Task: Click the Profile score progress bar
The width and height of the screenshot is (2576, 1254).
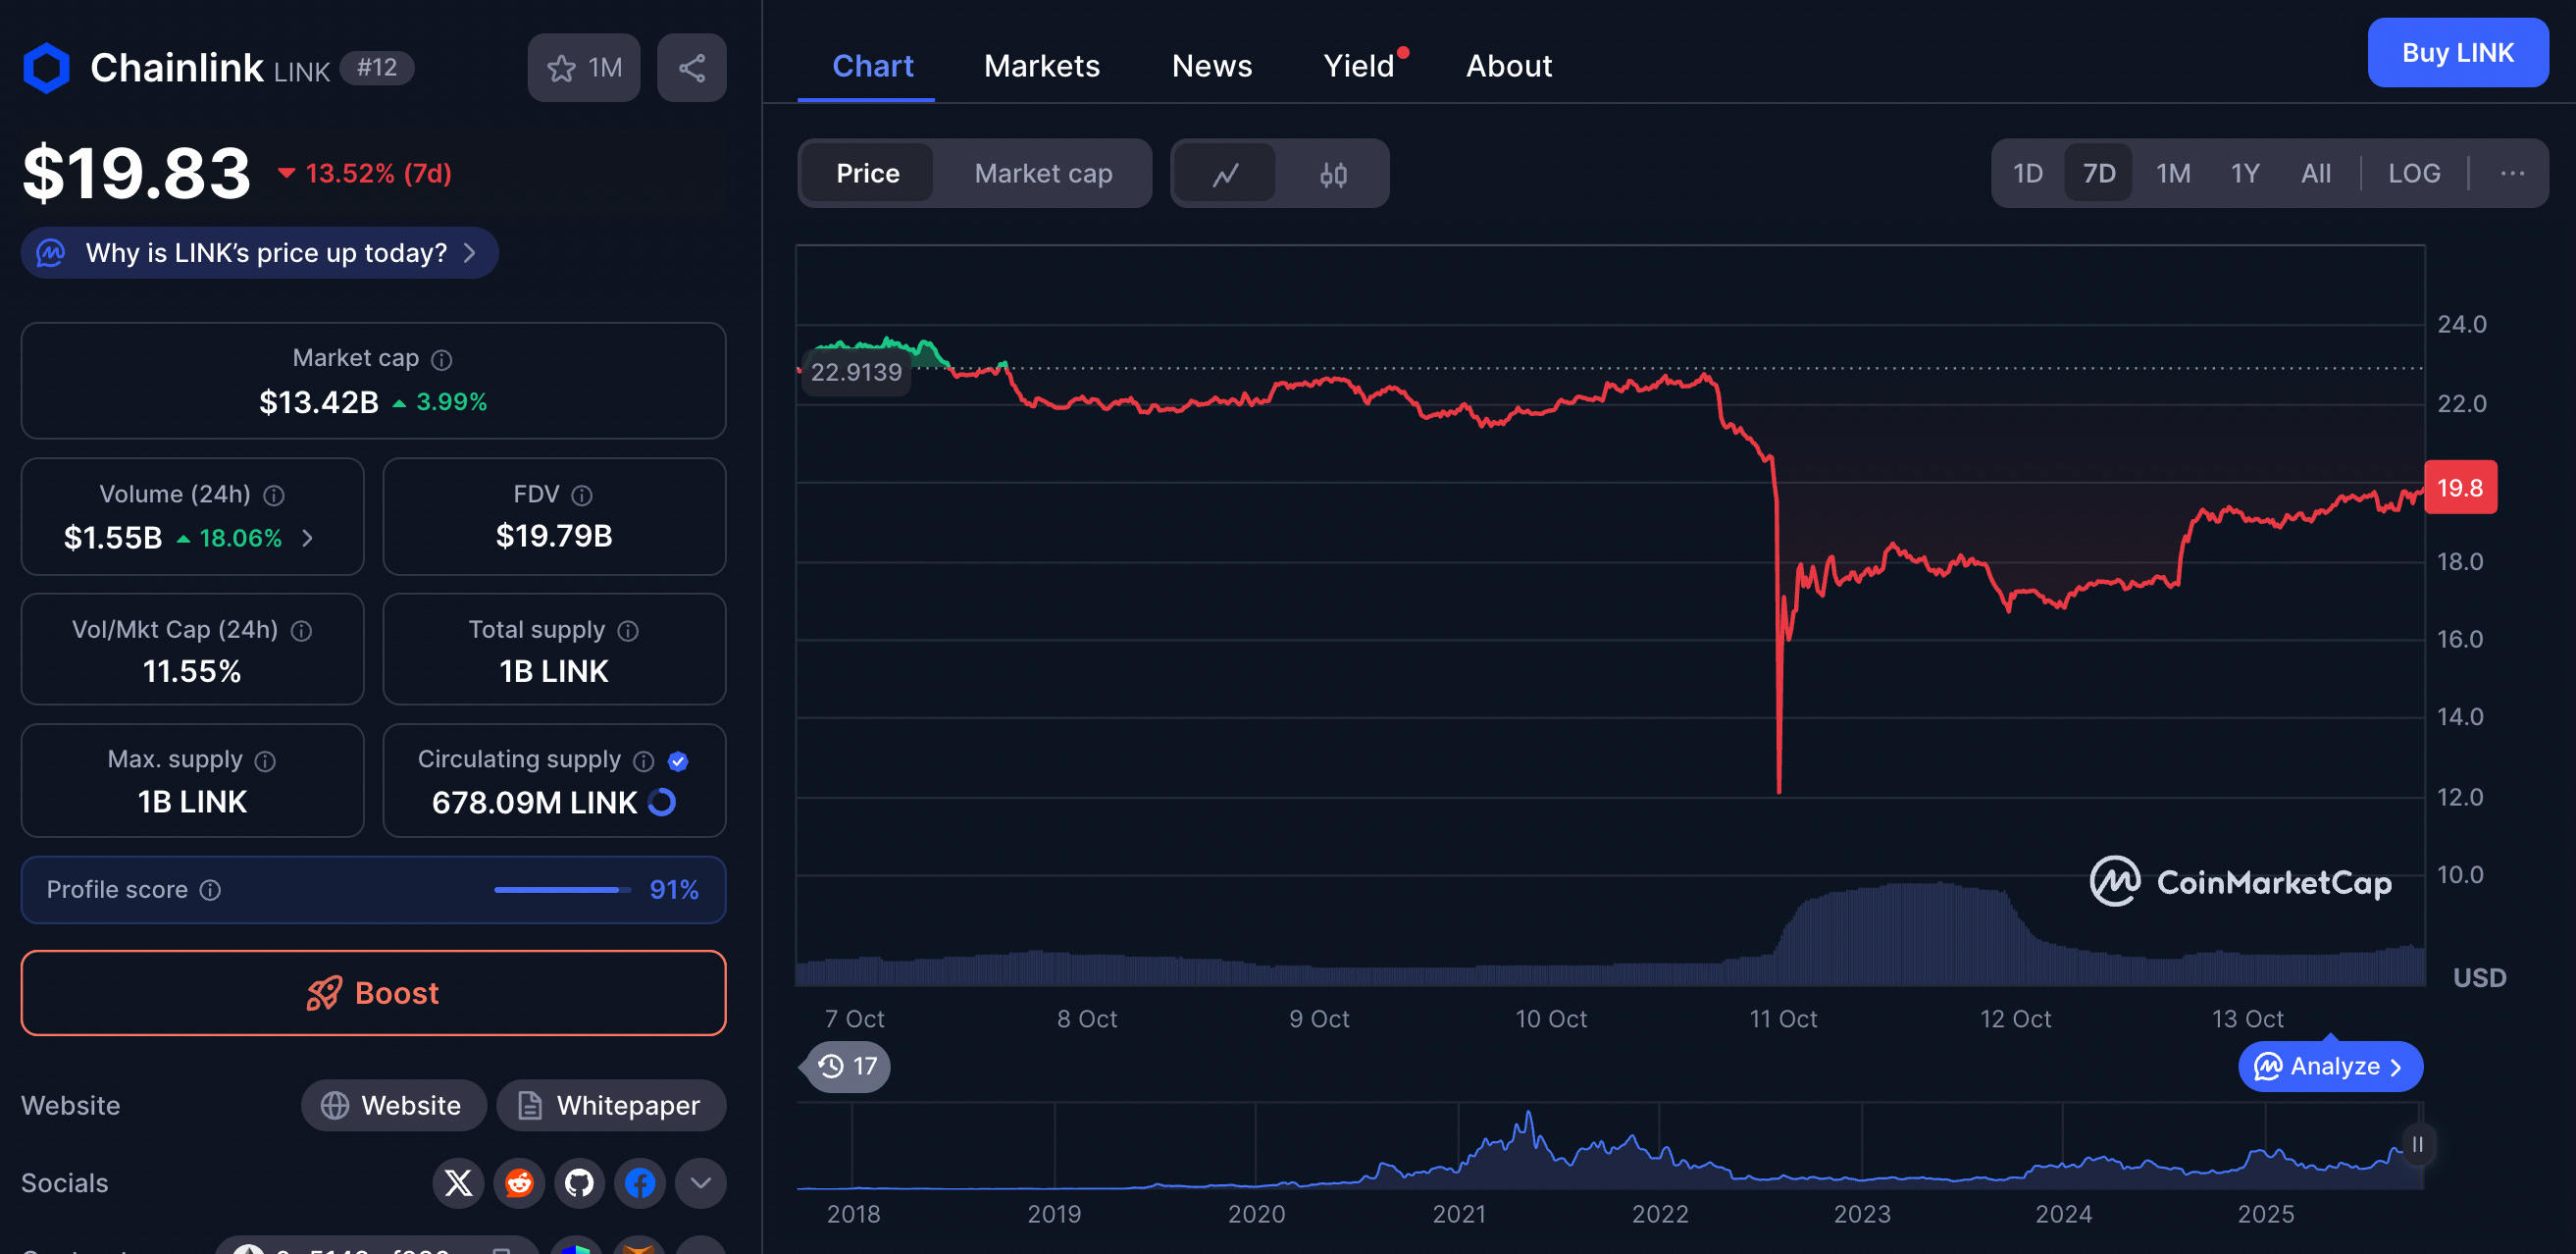Action: (562, 889)
